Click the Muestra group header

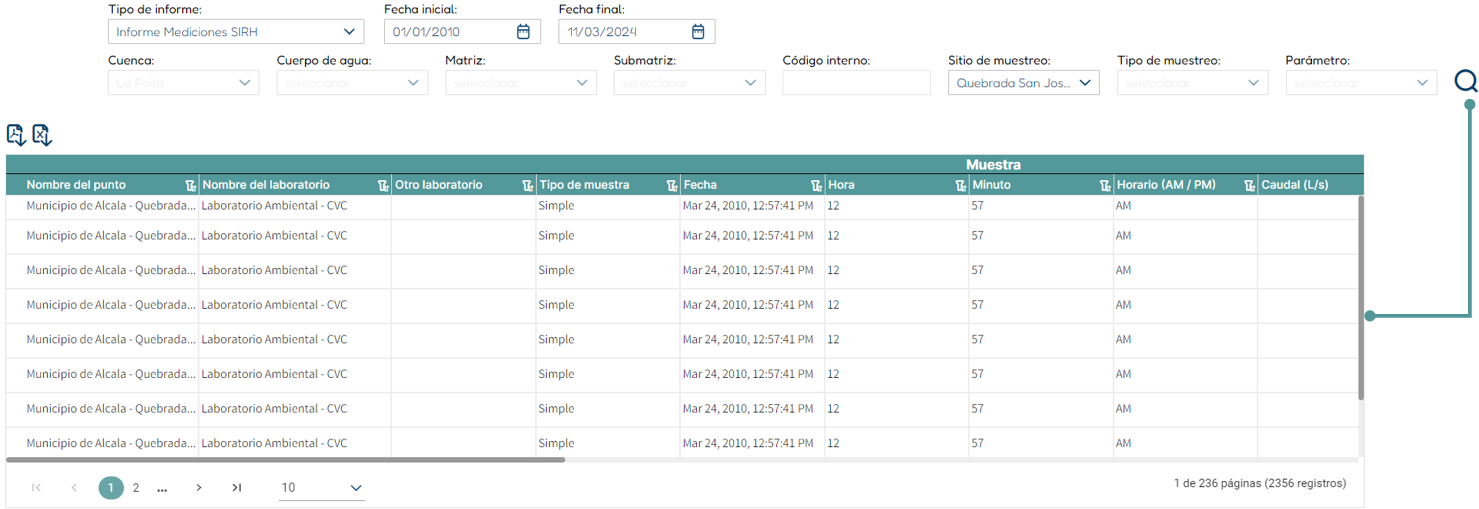pyautogui.click(x=993, y=164)
